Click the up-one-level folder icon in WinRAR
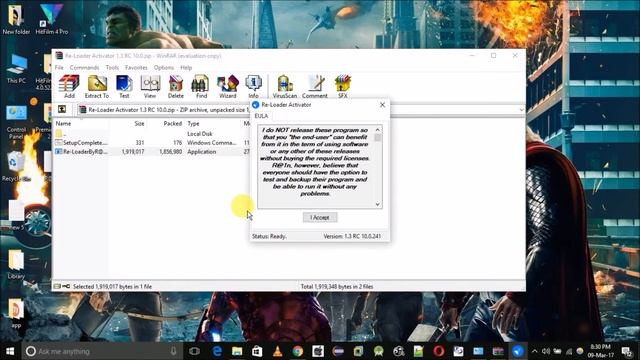The height and width of the screenshot is (360, 640). coord(62,109)
